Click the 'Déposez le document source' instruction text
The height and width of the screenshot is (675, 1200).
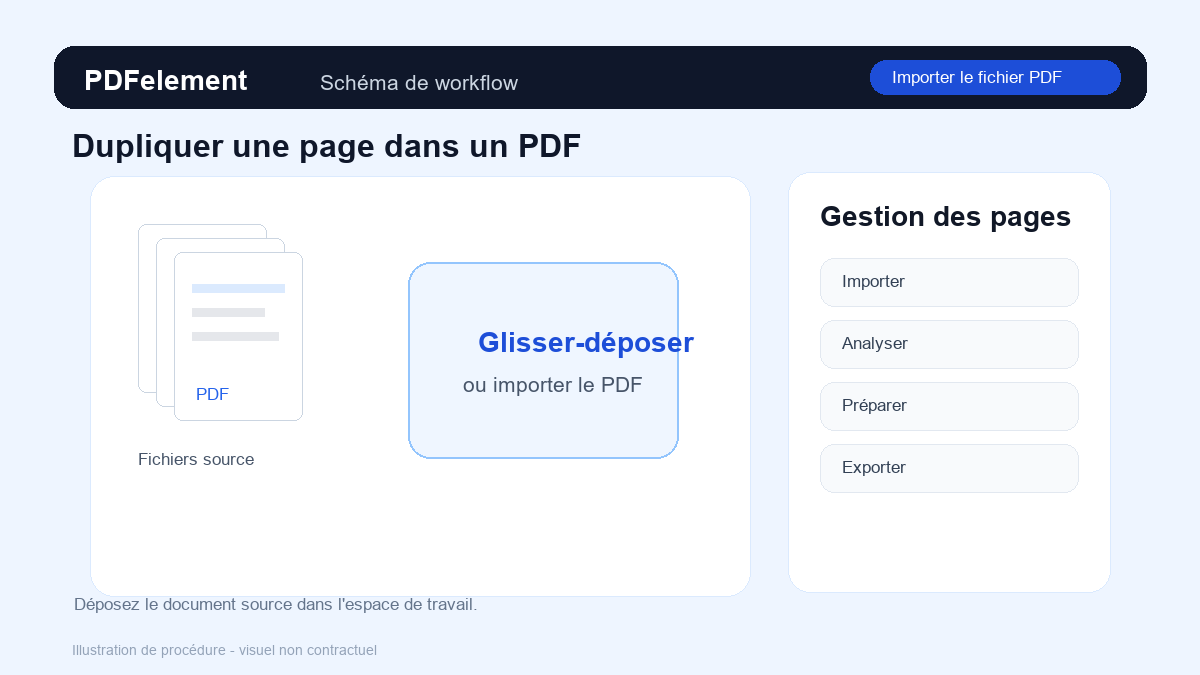point(276,605)
